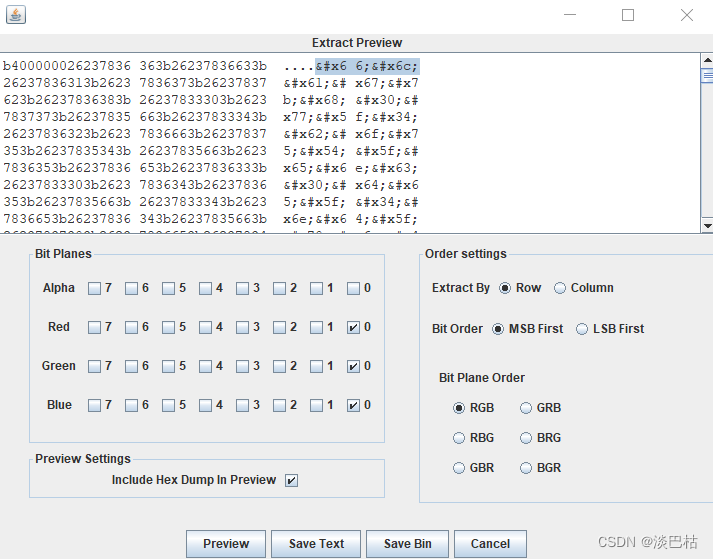713x559 pixels.
Task: Toggle Green bit plane 4
Action: coord(206,367)
